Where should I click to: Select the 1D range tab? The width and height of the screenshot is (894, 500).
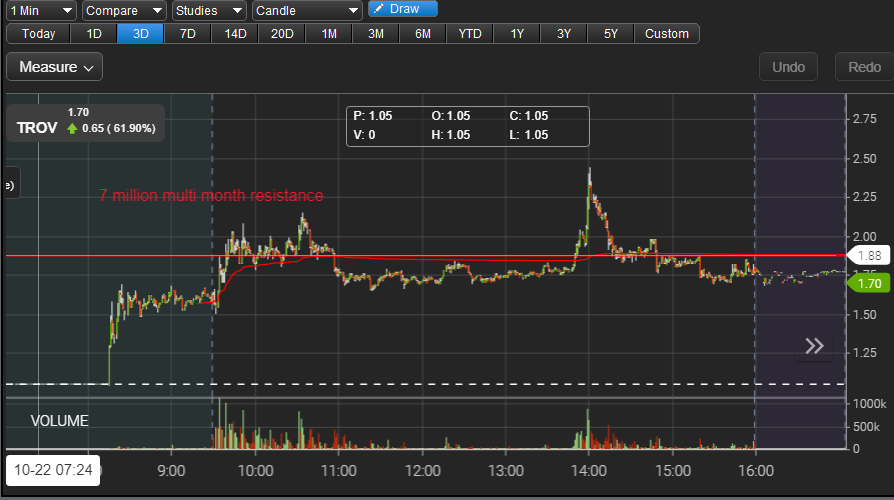tap(94, 34)
